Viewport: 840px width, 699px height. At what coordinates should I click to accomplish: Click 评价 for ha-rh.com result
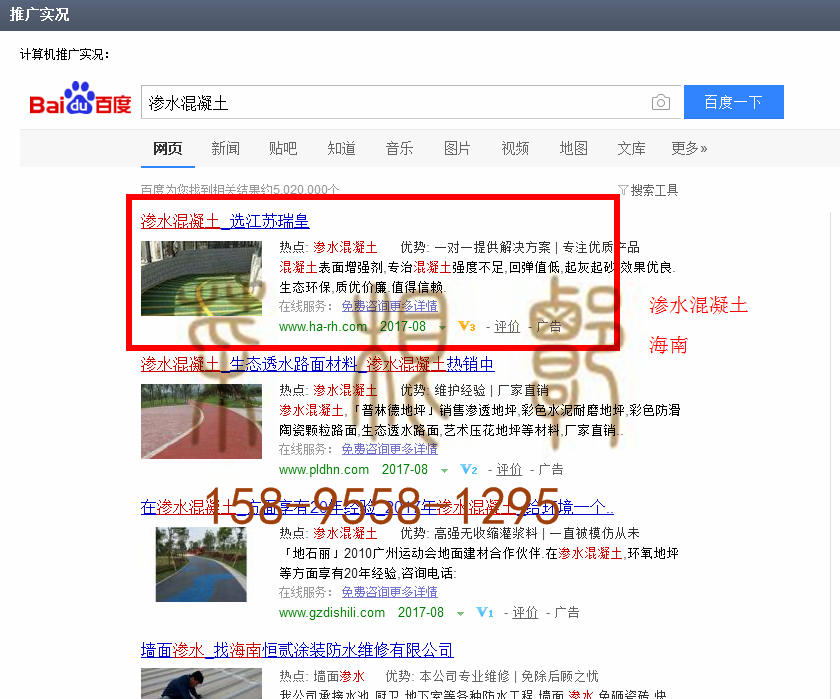coord(507,326)
